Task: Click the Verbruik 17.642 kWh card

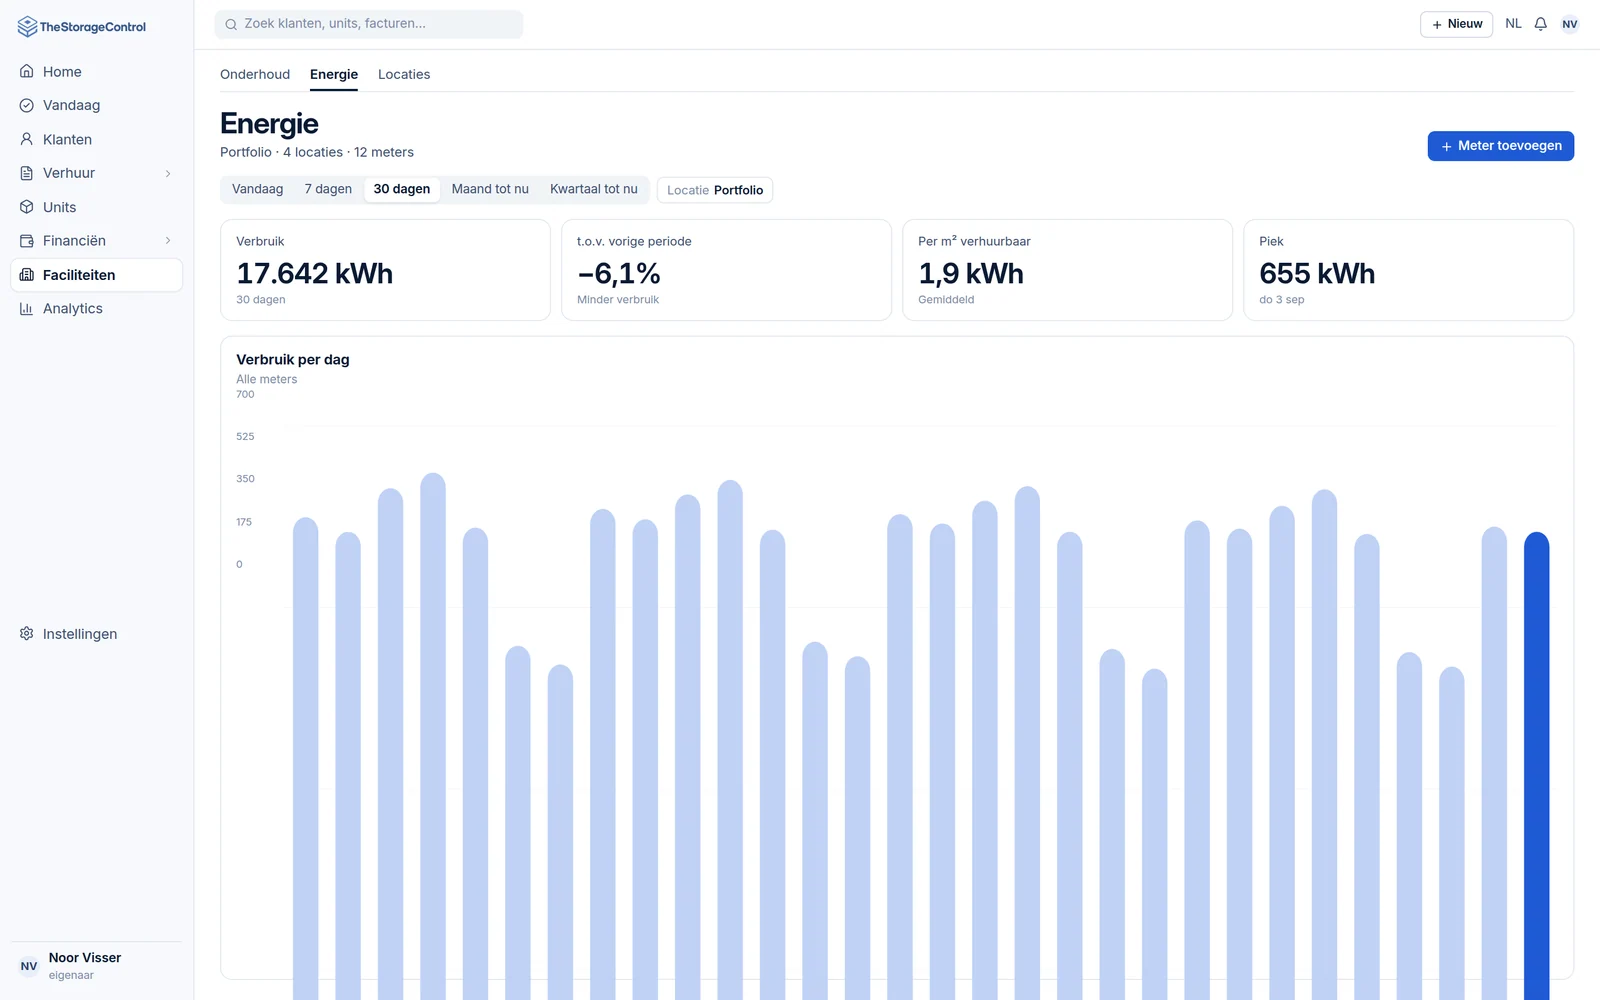Action: tap(385, 270)
